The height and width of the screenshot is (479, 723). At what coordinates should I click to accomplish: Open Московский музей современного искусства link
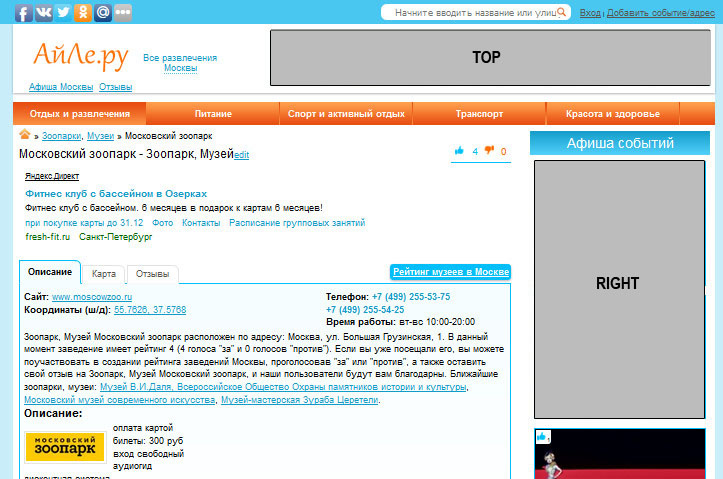[x=119, y=400]
